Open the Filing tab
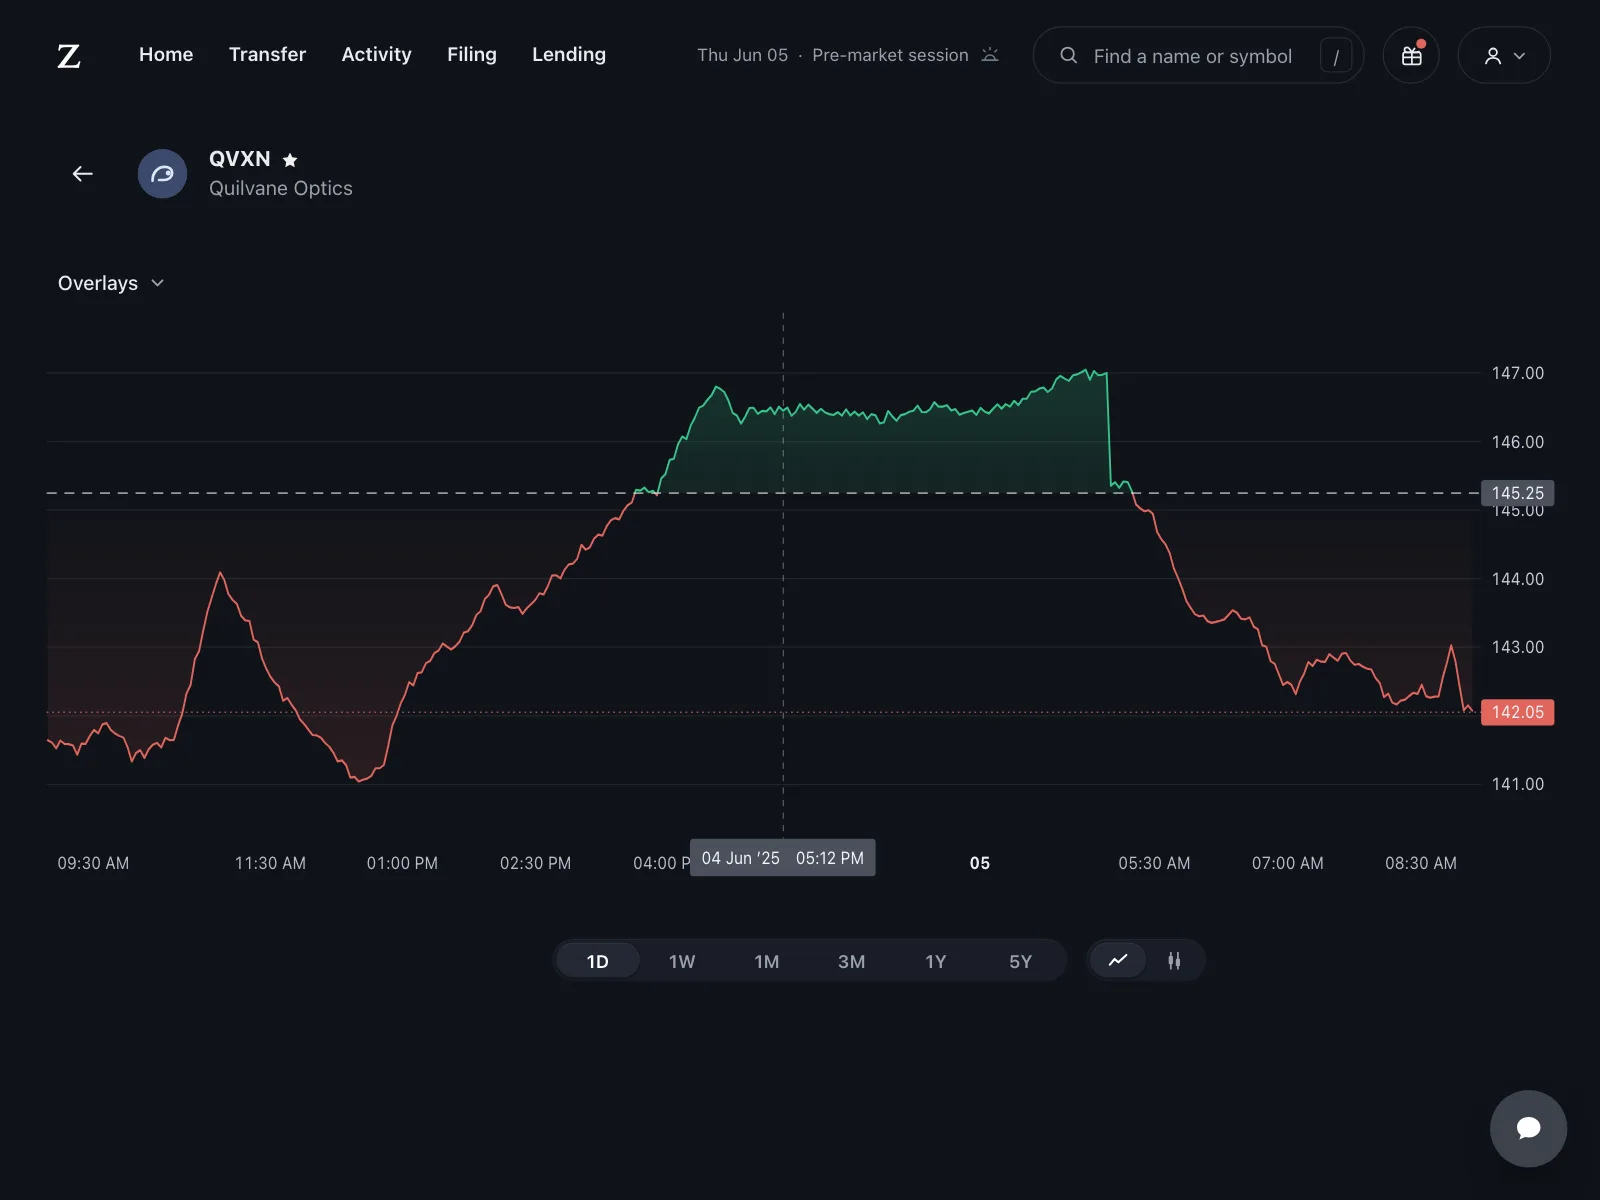 click(472, 54)
